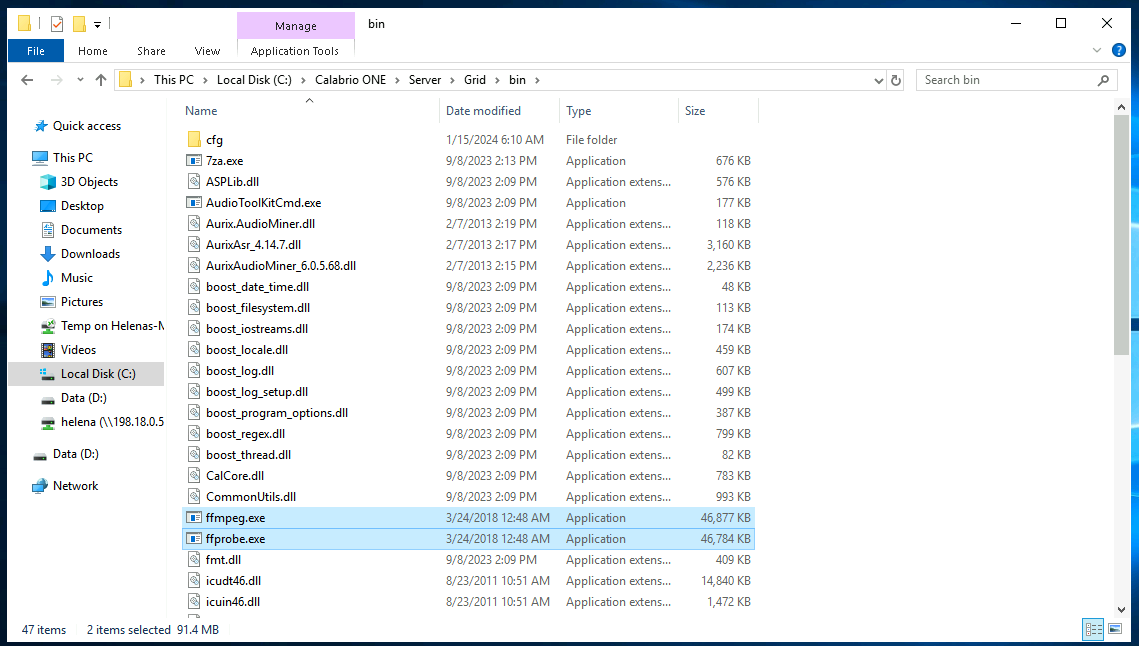Open the Help question mark icon

pos(1119,50)
